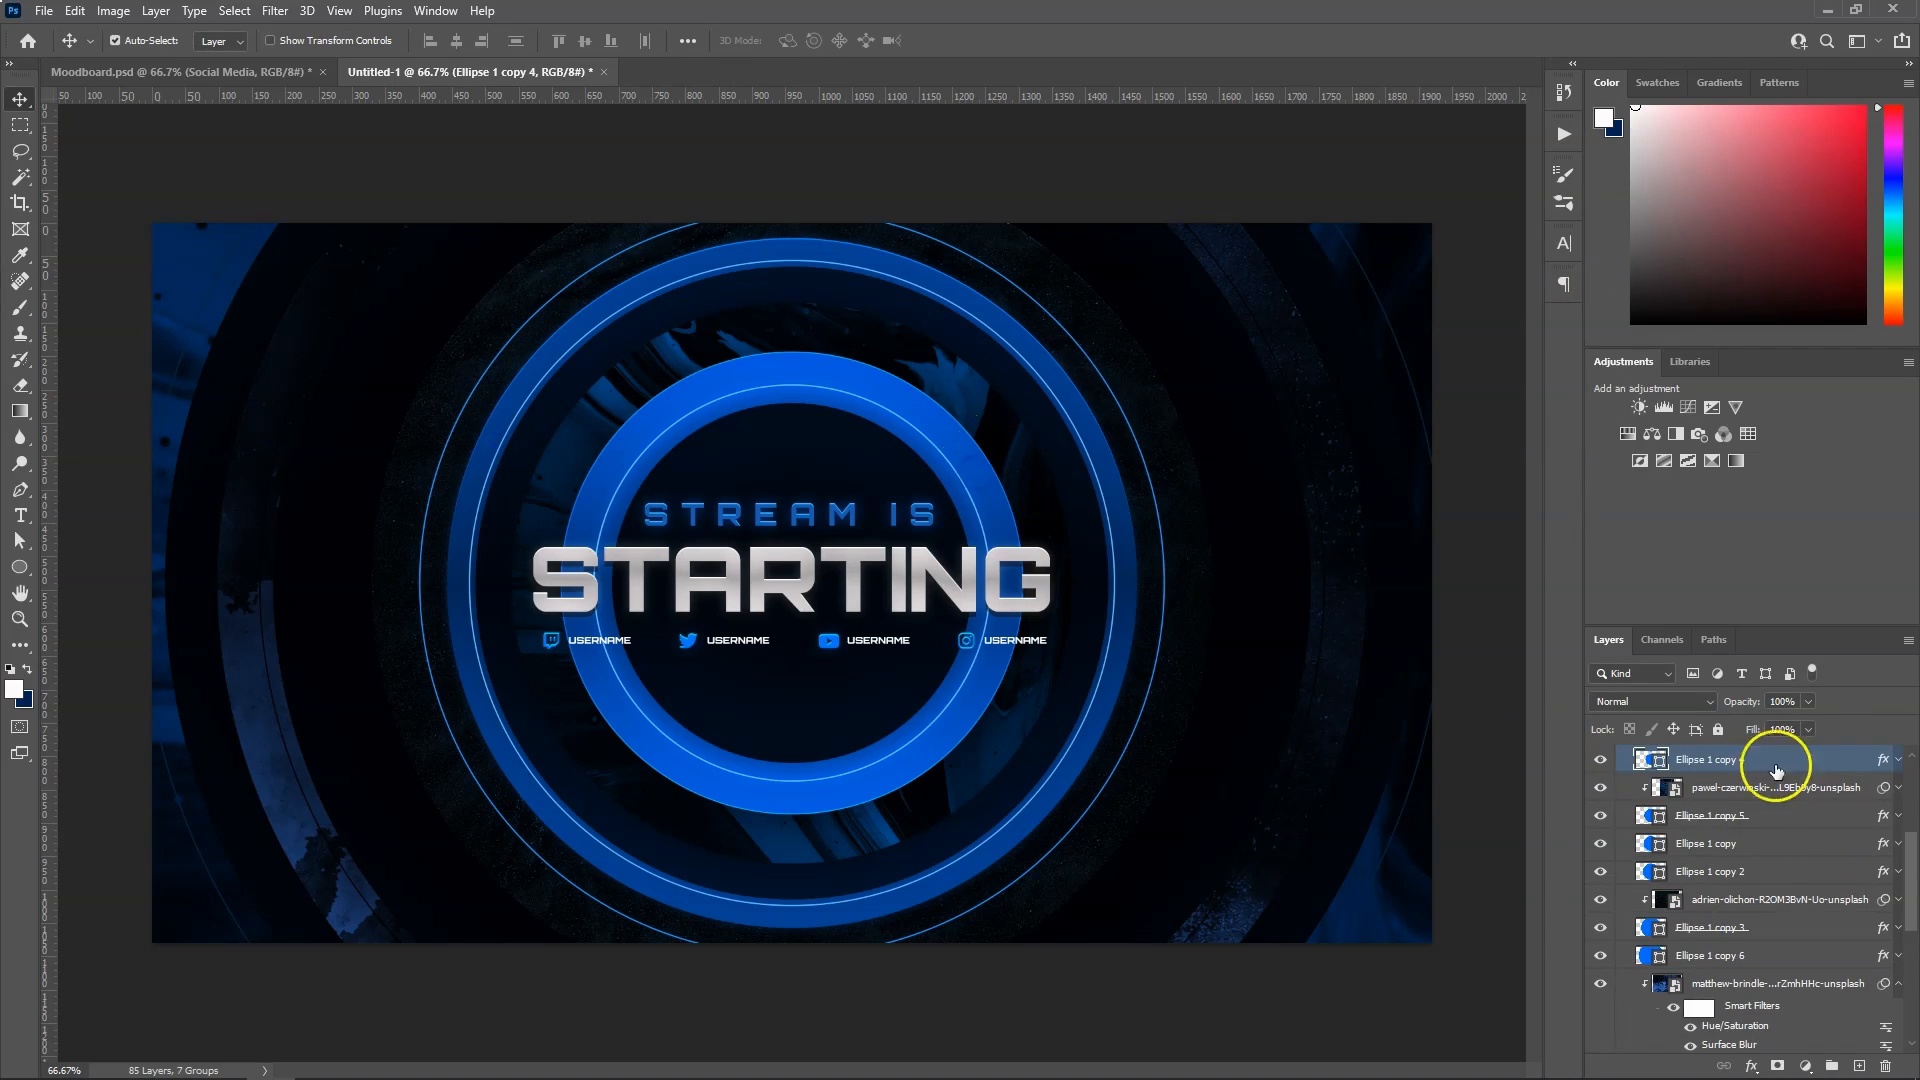Select the Rectangular Marquee tool
This screenshot has height=1080, width=1920.
pos(20,125)
